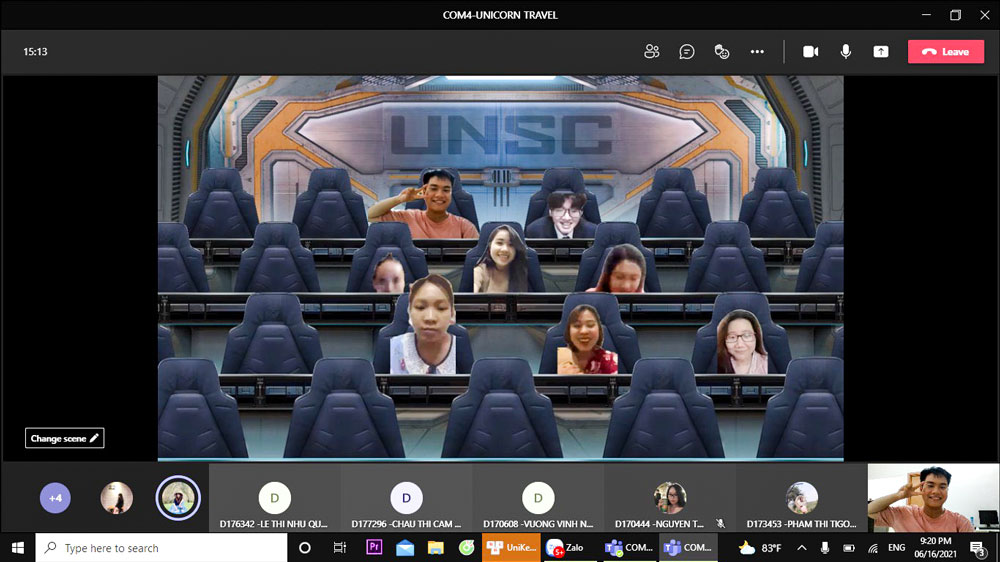Switch to the first Teams COM... window
The height and width of the screenshot is (562, 1000).
(x=629, y=548)
